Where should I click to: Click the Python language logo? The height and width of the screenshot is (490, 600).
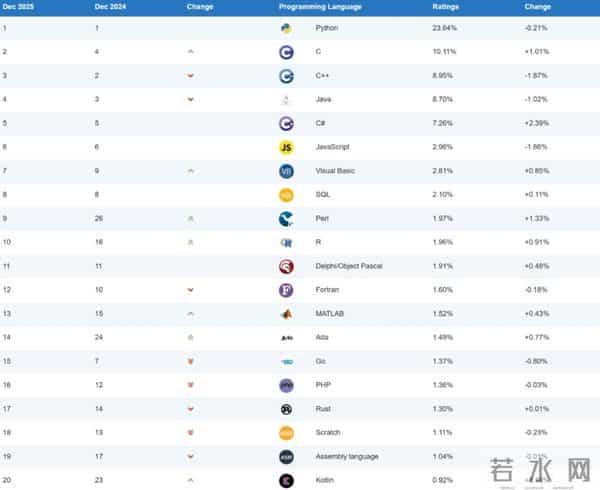pyautogui.click(x=286, y=28)
